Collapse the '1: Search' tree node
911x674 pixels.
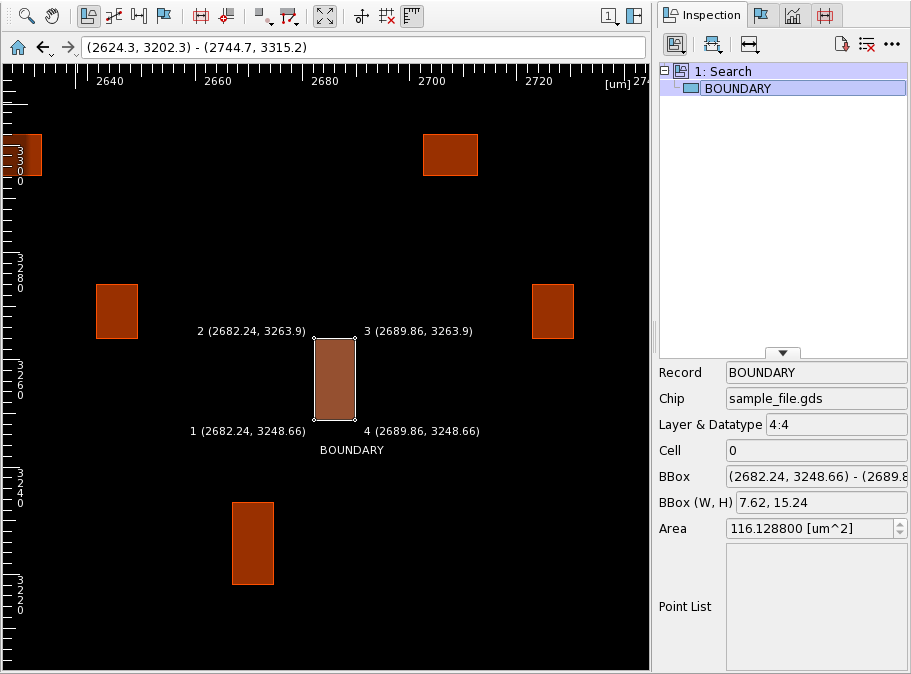point(665,71)
